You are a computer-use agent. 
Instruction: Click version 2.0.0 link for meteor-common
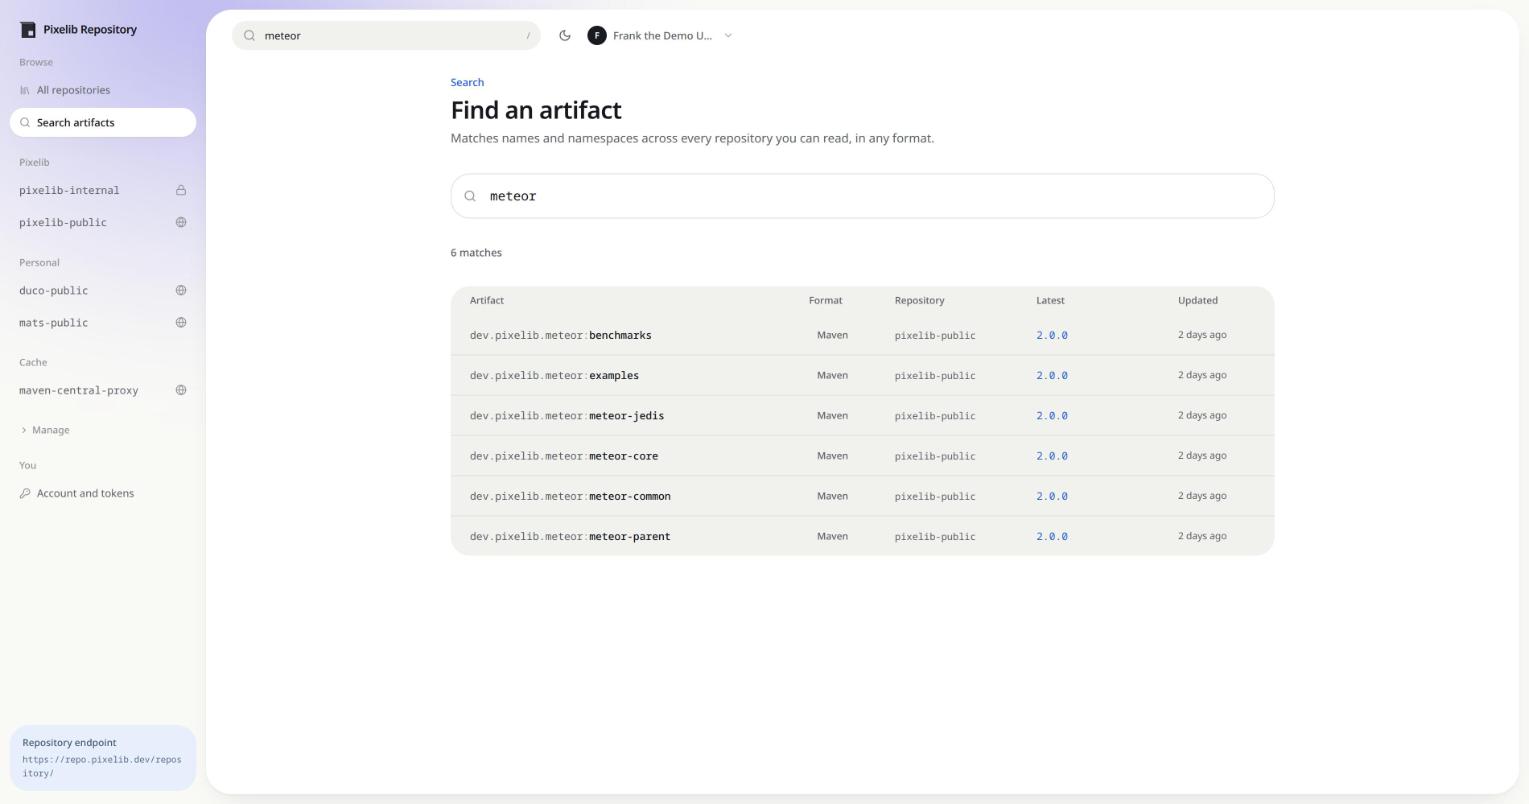click(1052, 496)
